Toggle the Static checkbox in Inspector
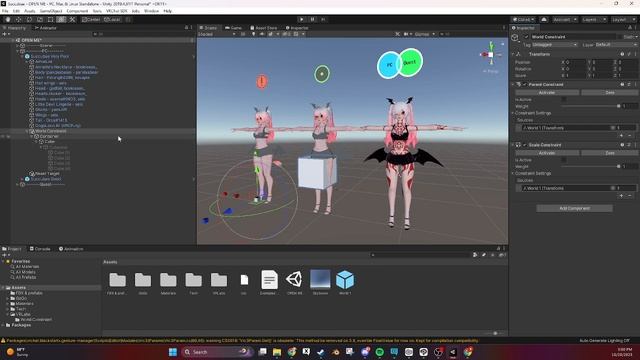This screenshot has width=640, height=360. pos(621,37)
